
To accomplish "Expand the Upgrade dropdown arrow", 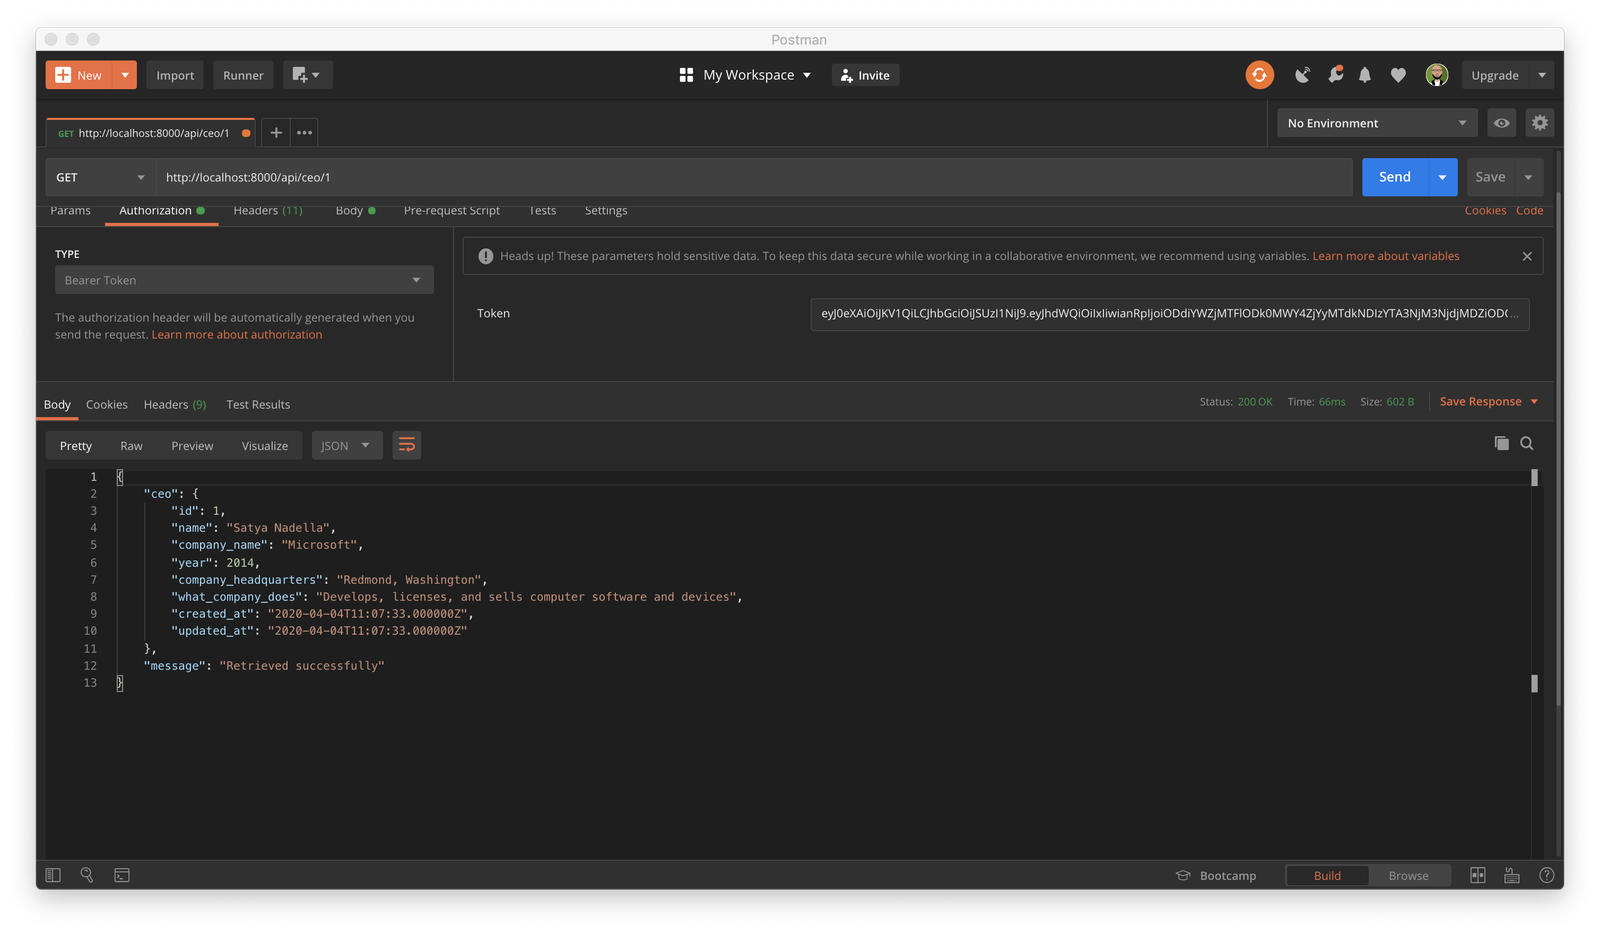I will coord(1542,75).
